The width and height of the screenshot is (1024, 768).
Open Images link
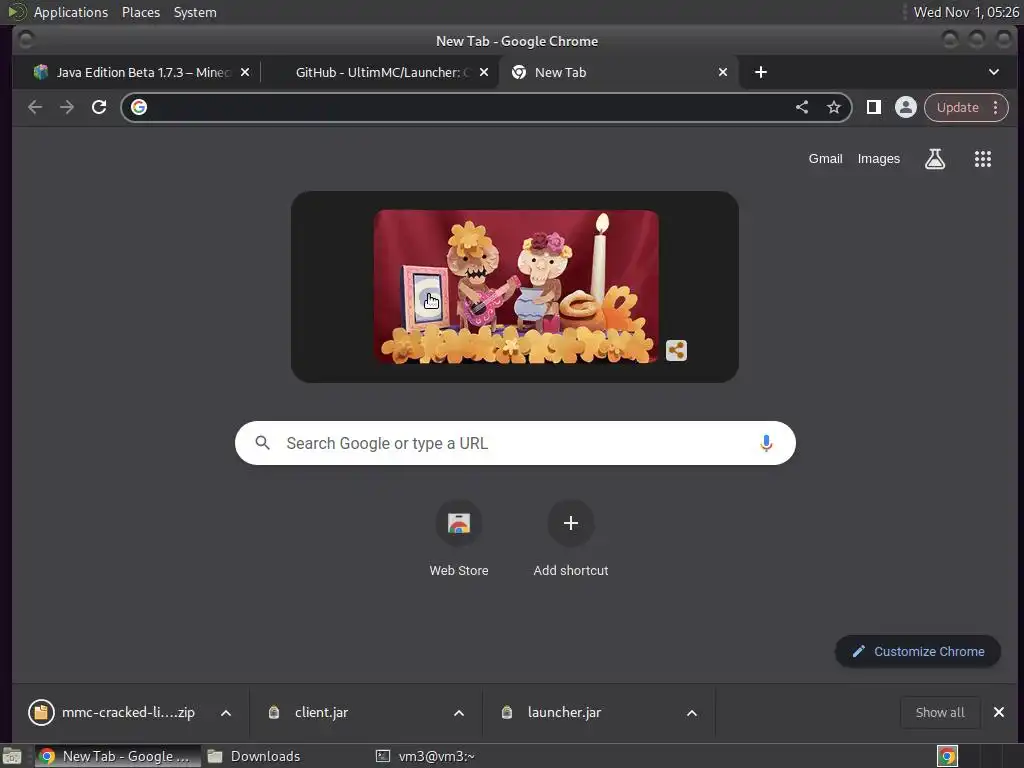[878, 159]
